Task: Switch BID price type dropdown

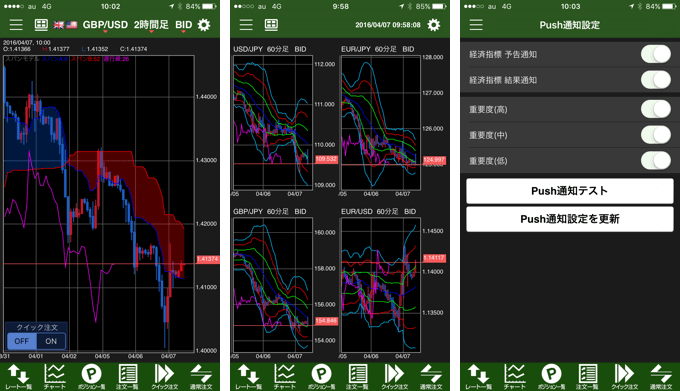Action: (183, 25)
